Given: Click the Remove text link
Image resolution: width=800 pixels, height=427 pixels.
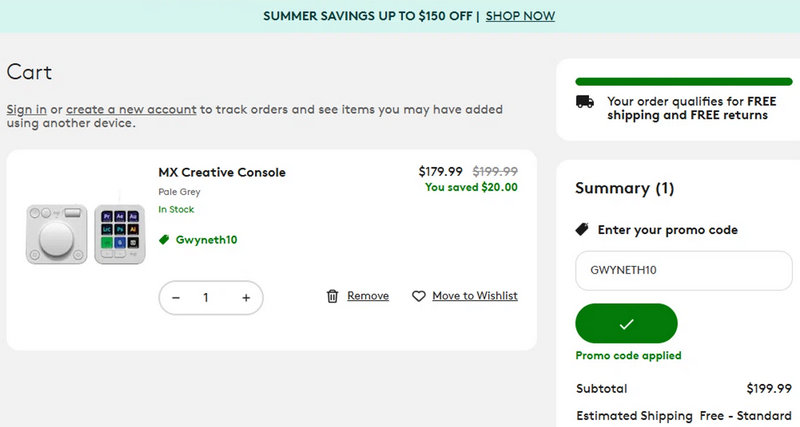Looking at the screenshot, I should 368,296.
